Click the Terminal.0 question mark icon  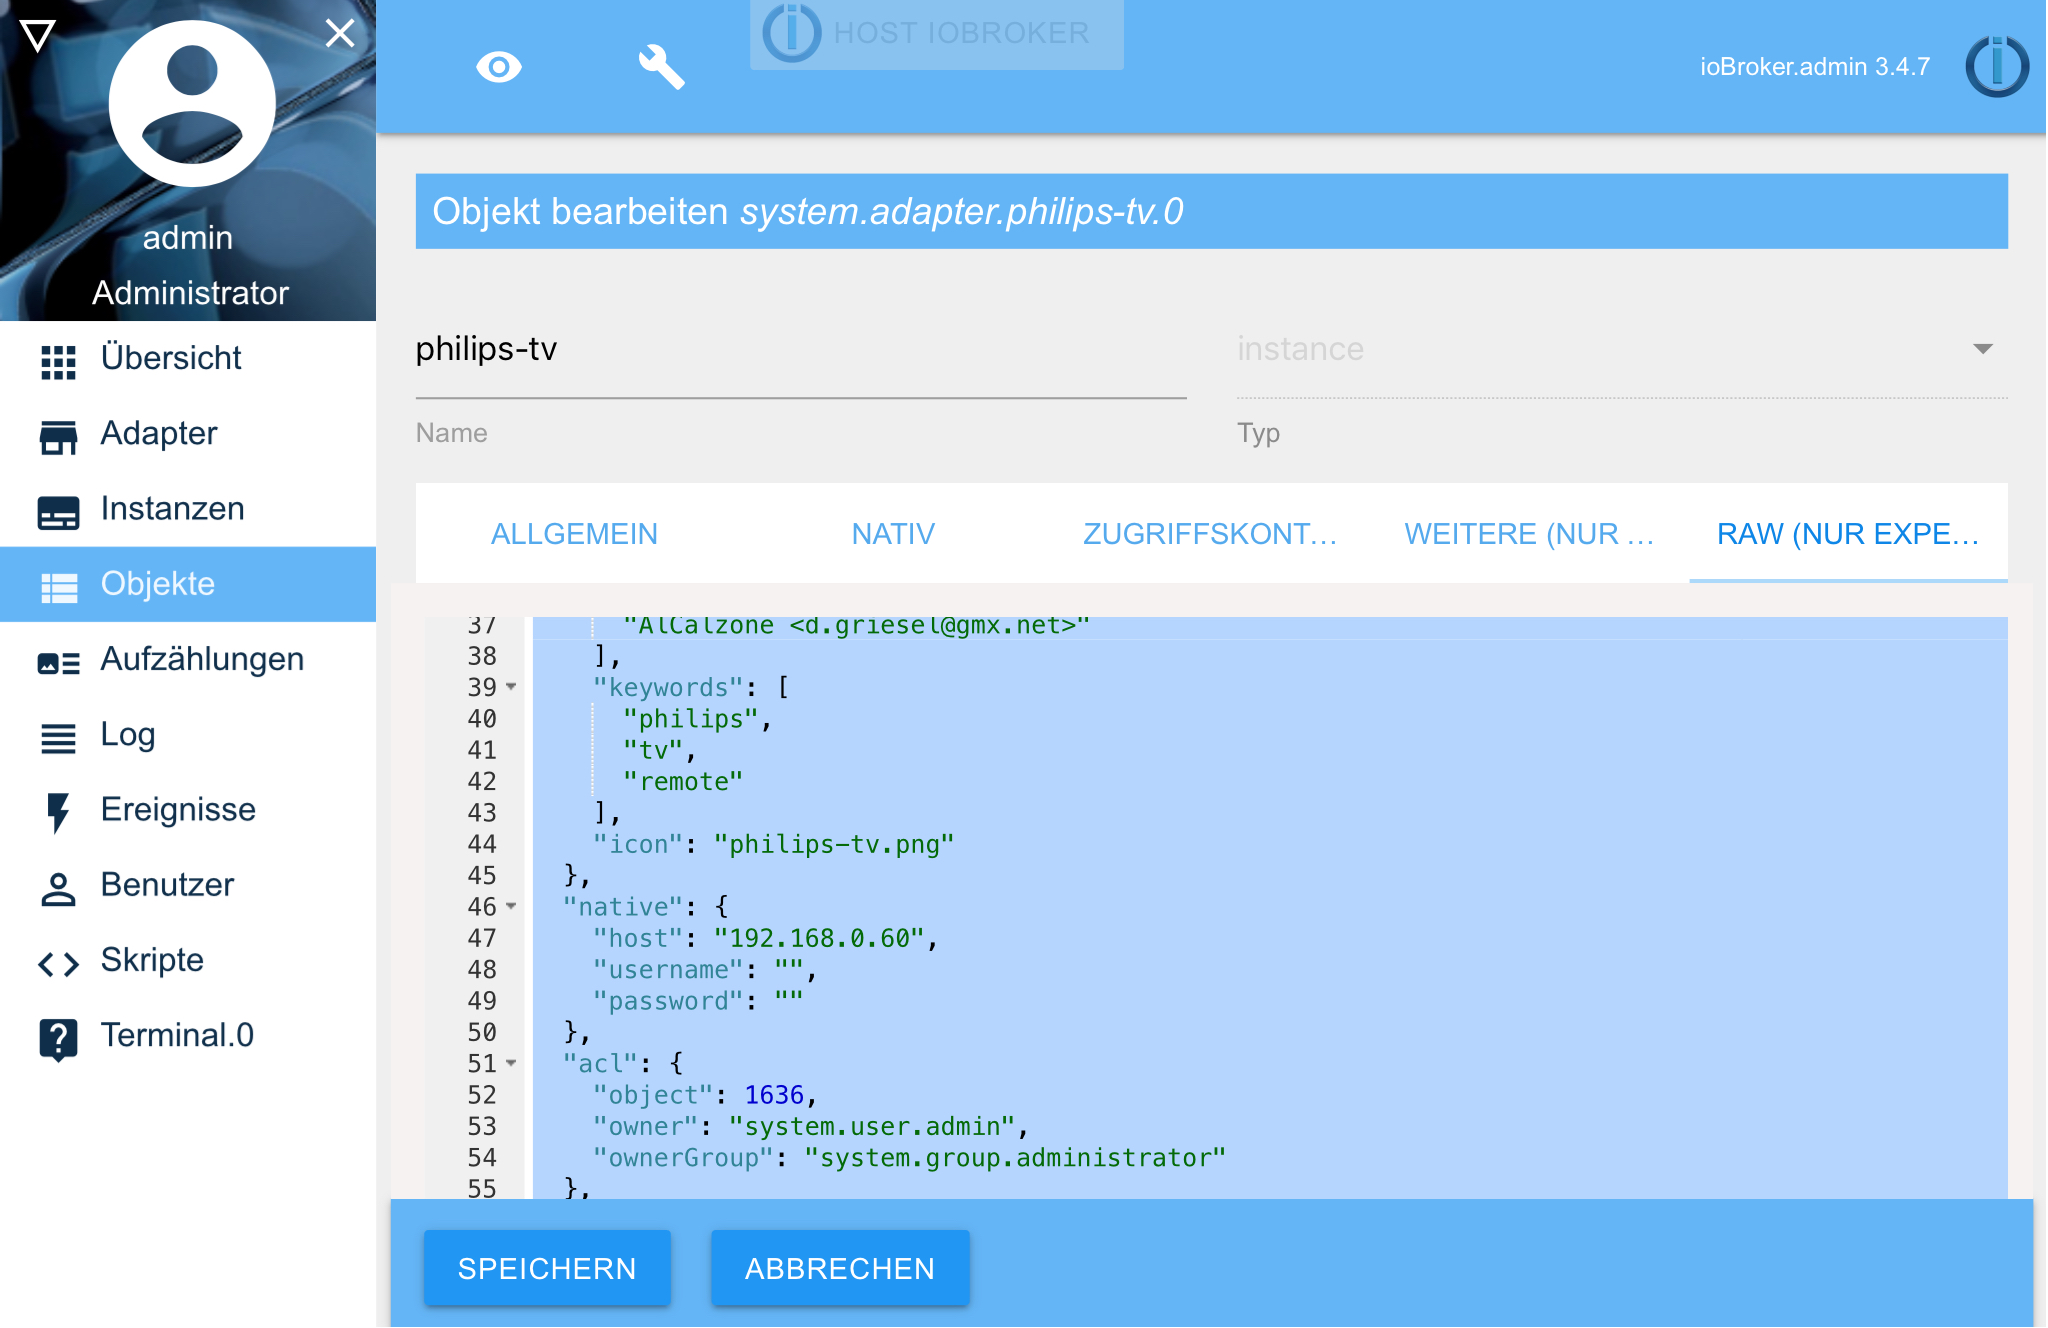(x=58, y=1039)
